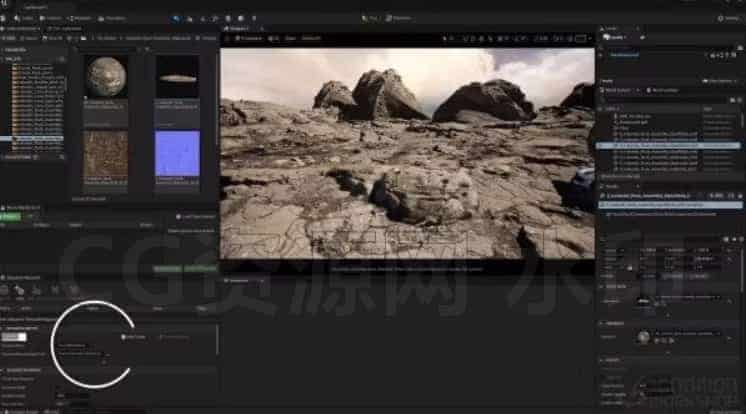Click the Content Browser Add button

(9, 38)
